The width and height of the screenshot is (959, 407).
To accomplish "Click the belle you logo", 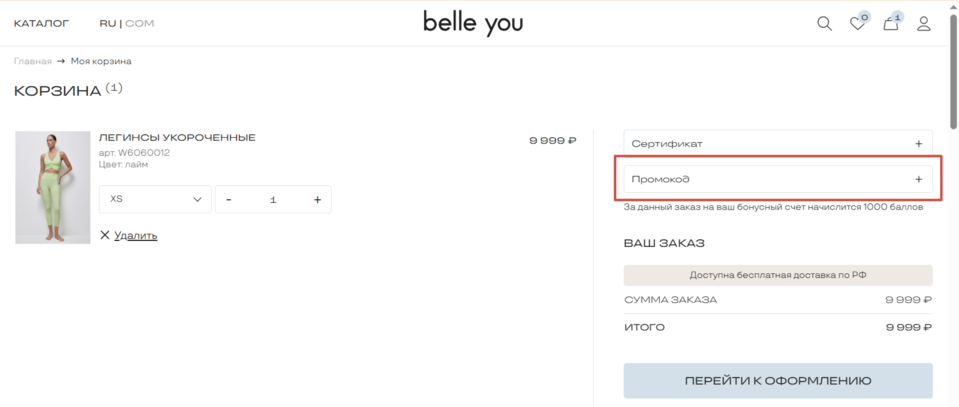I will [x=473, y=23].
